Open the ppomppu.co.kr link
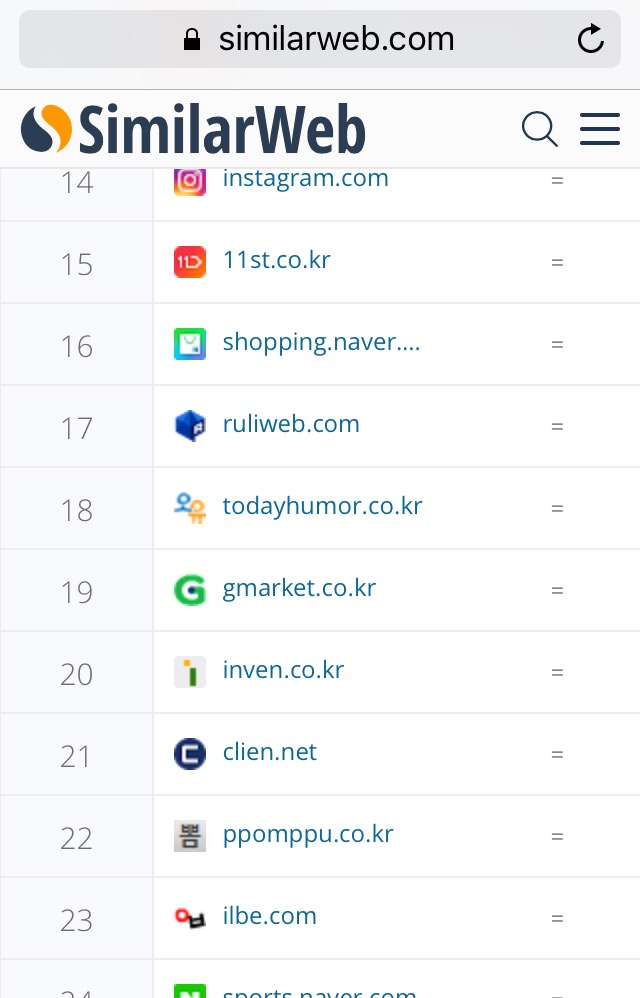This screenshot has height=998, width=640. tap(308, 834)
